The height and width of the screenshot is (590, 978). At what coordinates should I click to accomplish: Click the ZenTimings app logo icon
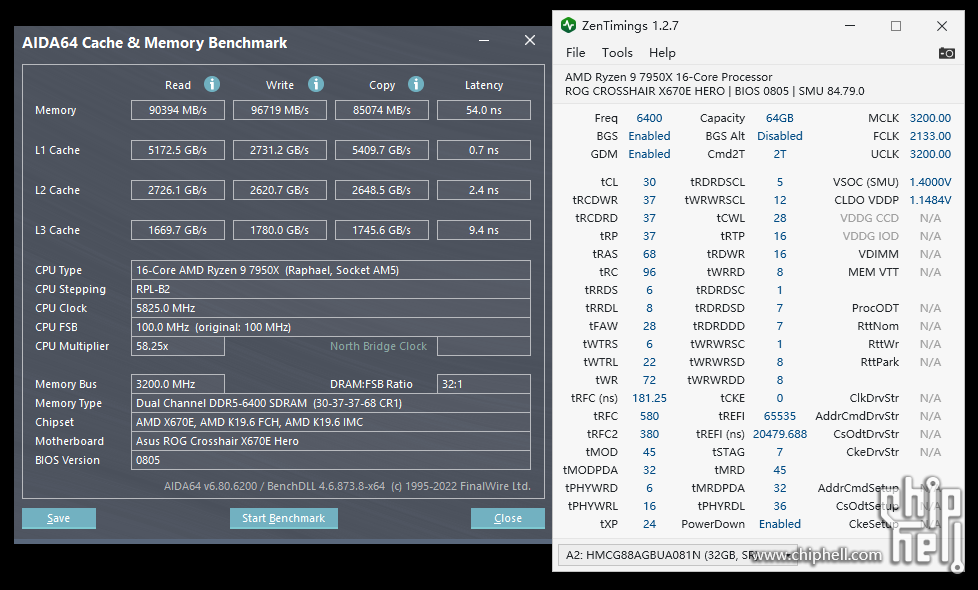point(568,26)
